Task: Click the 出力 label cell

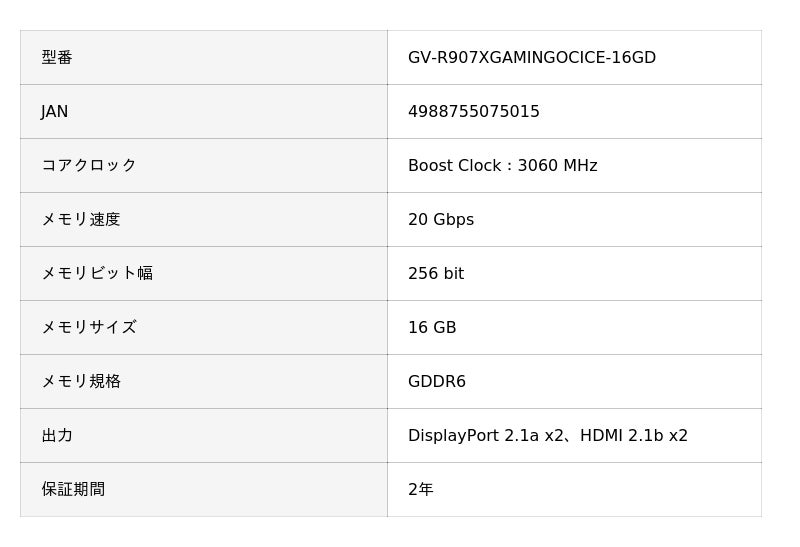Action: [x=57, y=436]
